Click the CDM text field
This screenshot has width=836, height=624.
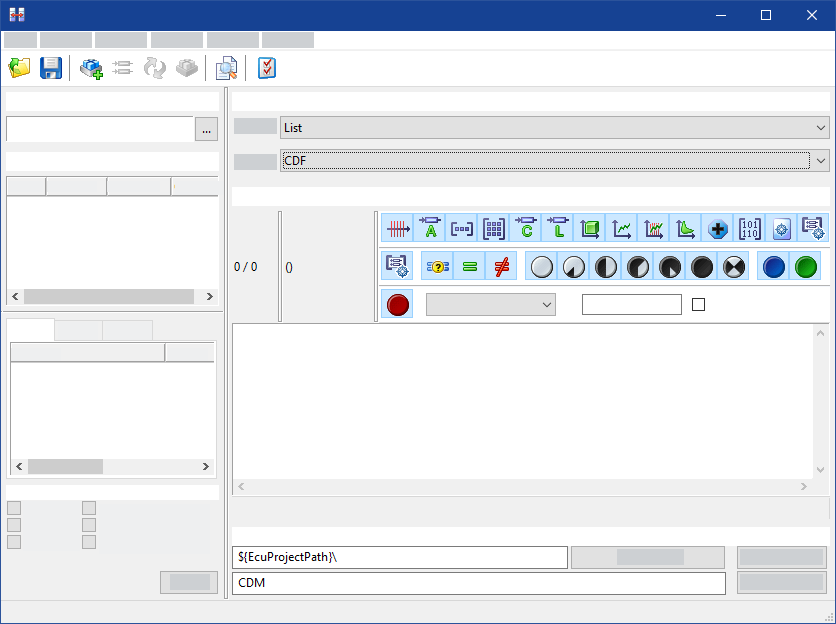[x=479, y=583]
